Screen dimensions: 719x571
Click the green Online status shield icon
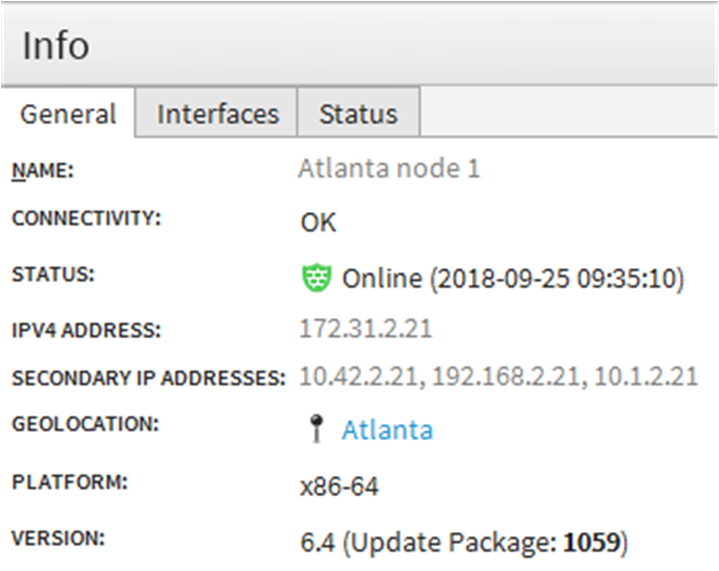click(x=316, y=277)
